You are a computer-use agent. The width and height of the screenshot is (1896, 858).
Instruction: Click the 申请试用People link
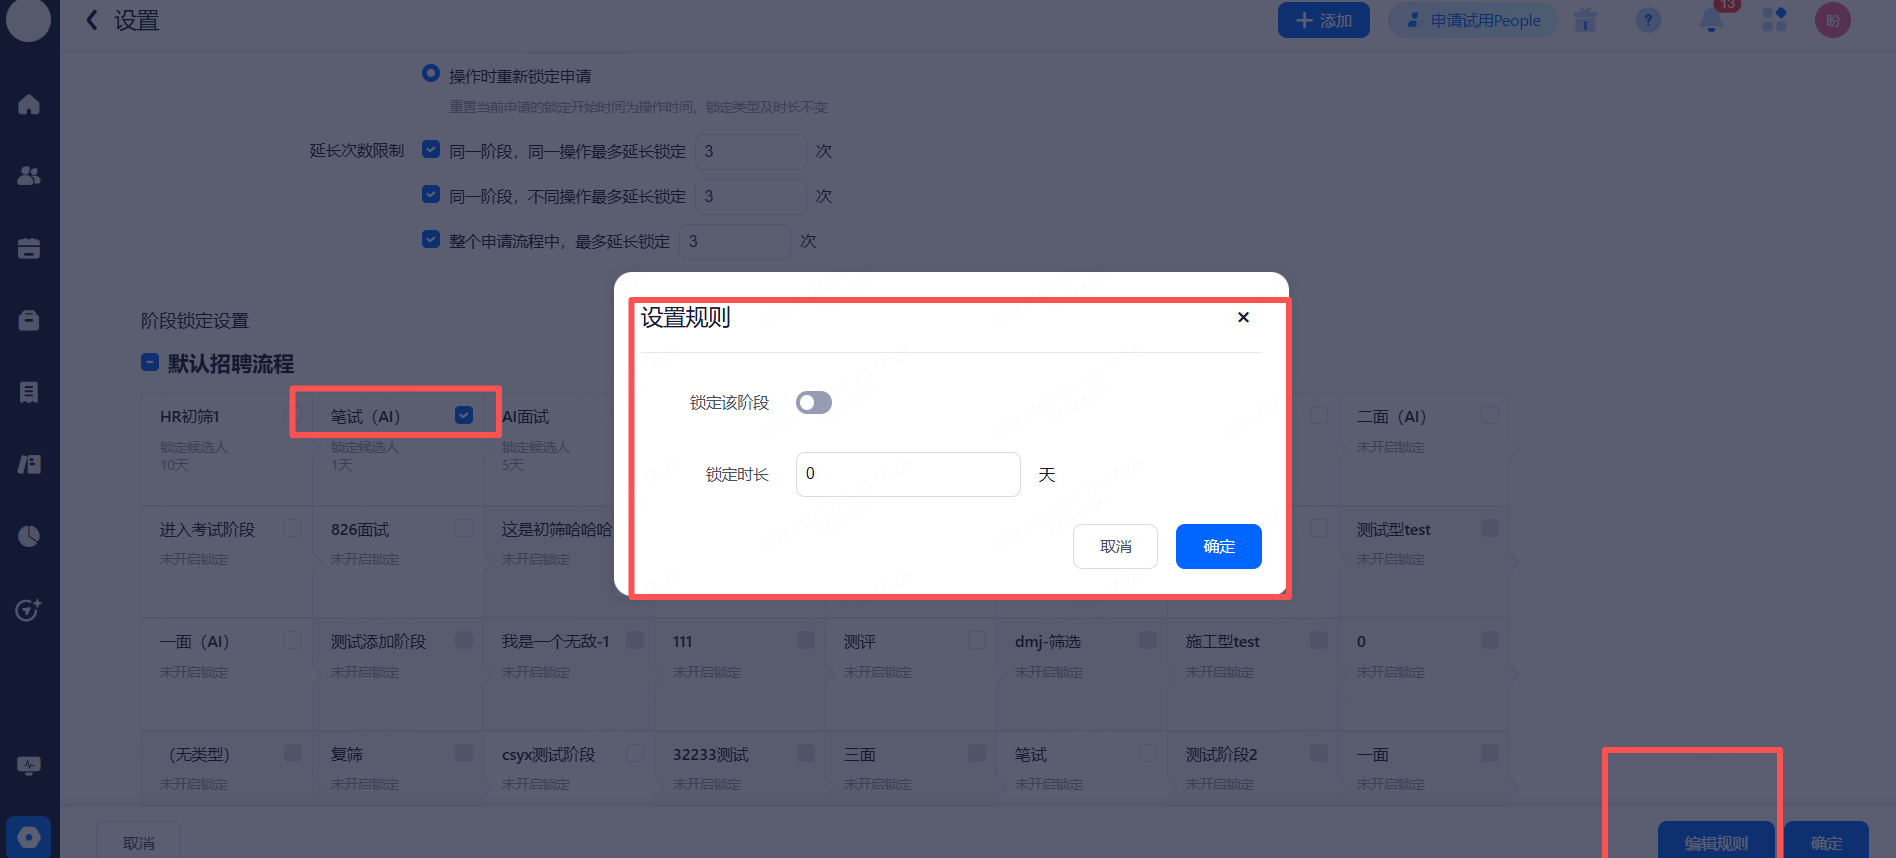[1472, 20]
